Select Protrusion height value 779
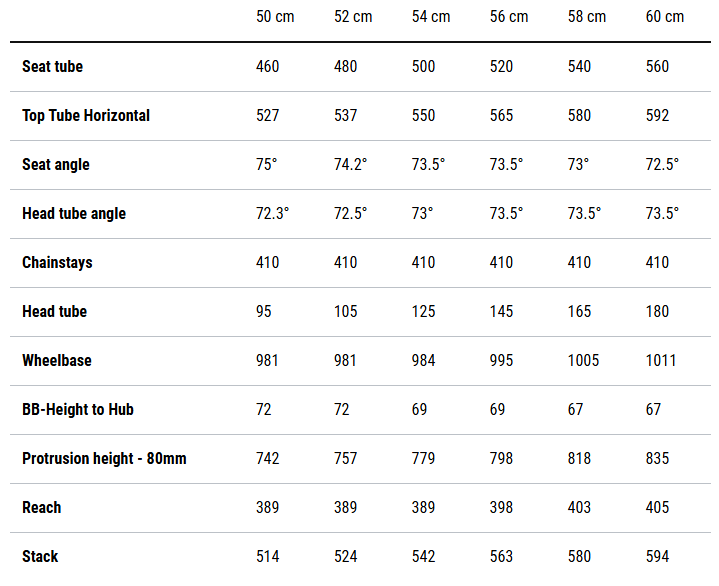Image resolution: width=719 pixels, height=586 pixels. tap(423, 459)
